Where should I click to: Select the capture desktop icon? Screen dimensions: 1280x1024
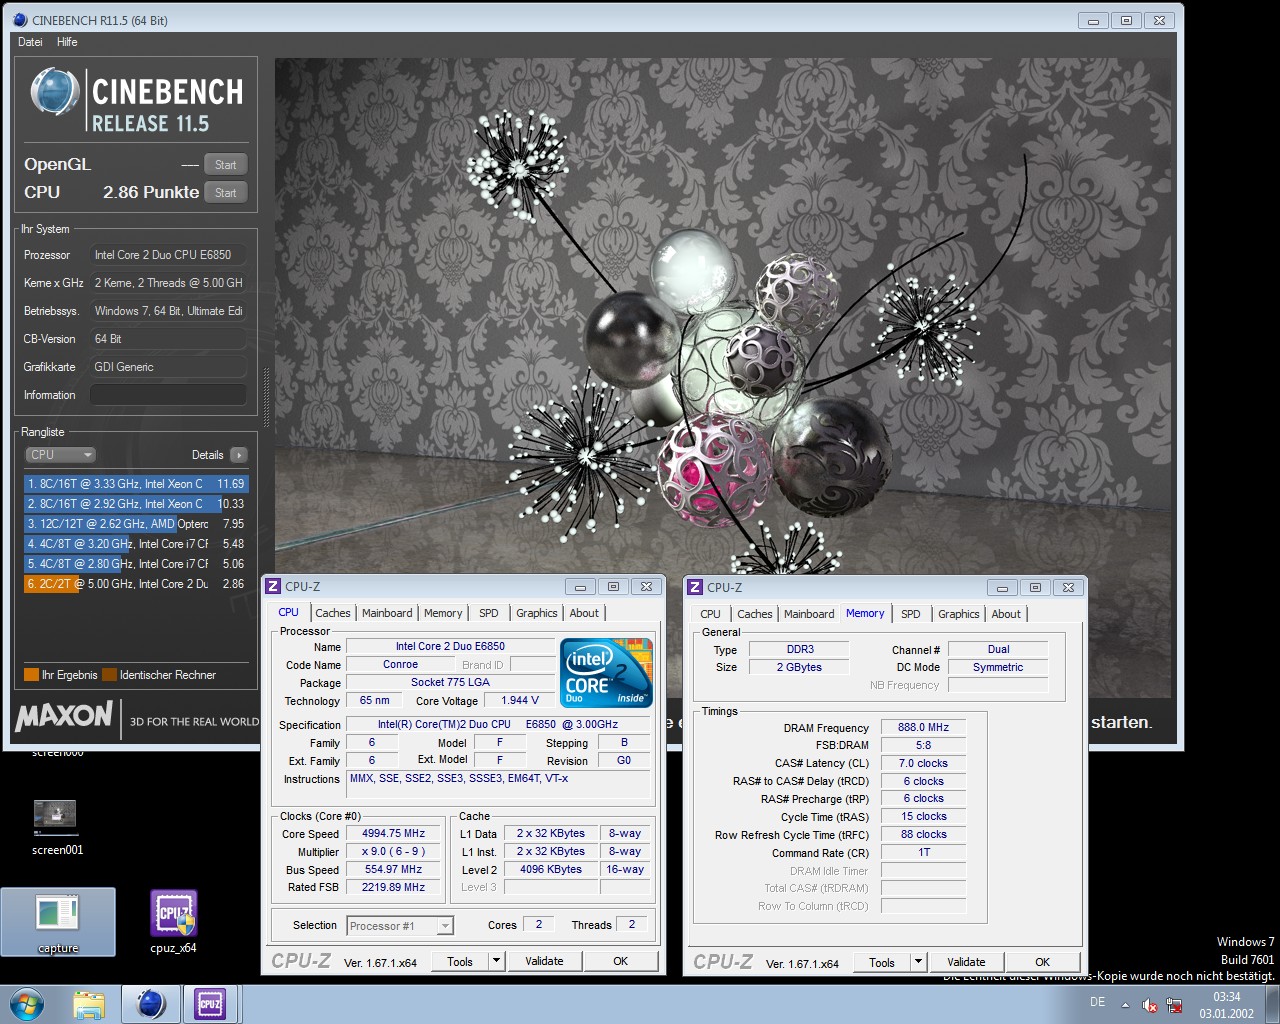58,922
